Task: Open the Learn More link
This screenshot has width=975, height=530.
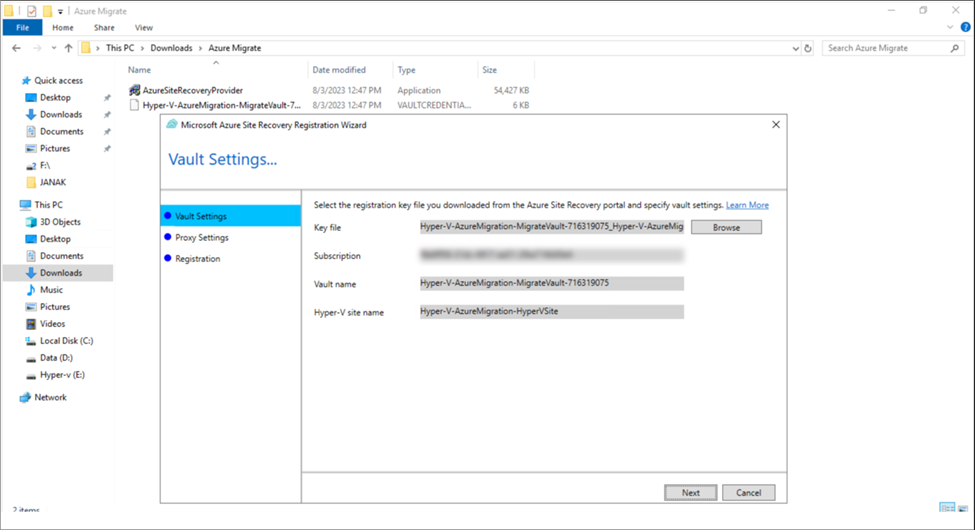Action: click(x=747, y=205)
